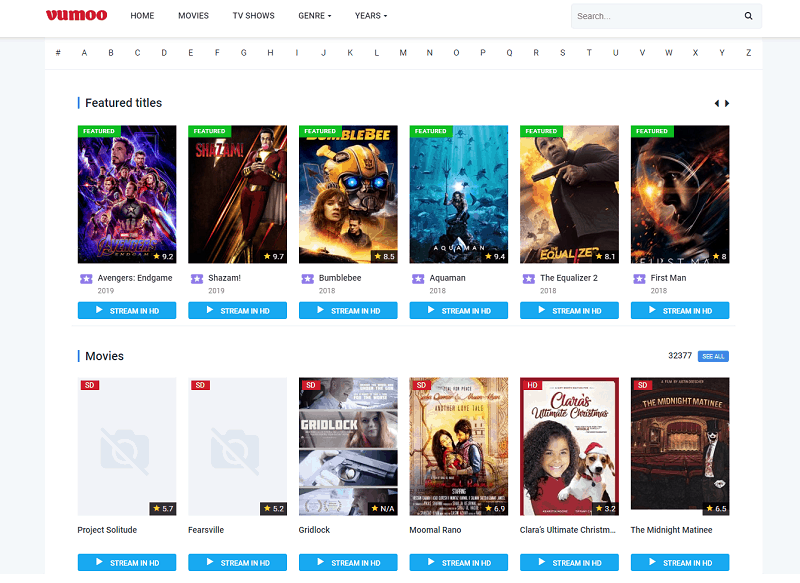The height and width of the screenshot is (583, 800).
Task: Click the Moomal Rano title link
Action: (435, 530)
